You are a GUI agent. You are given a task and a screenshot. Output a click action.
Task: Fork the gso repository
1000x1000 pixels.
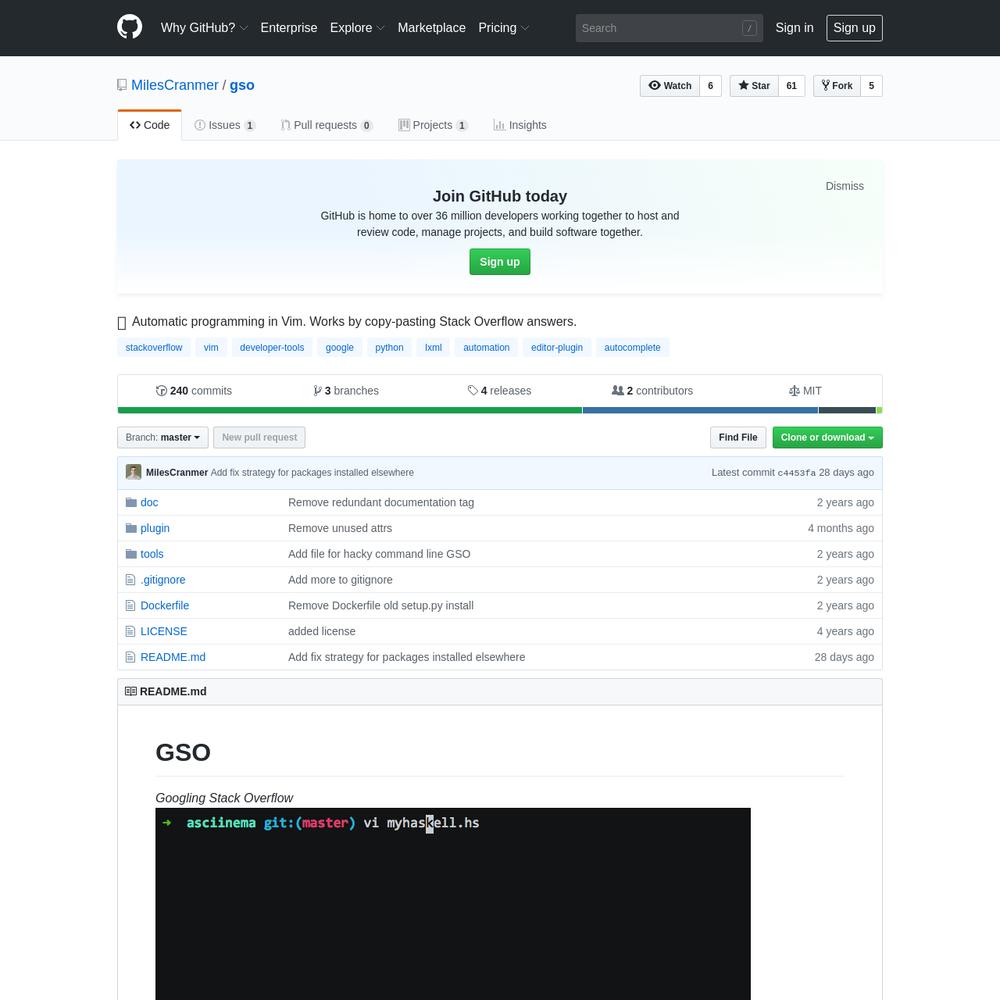(837, 85)
